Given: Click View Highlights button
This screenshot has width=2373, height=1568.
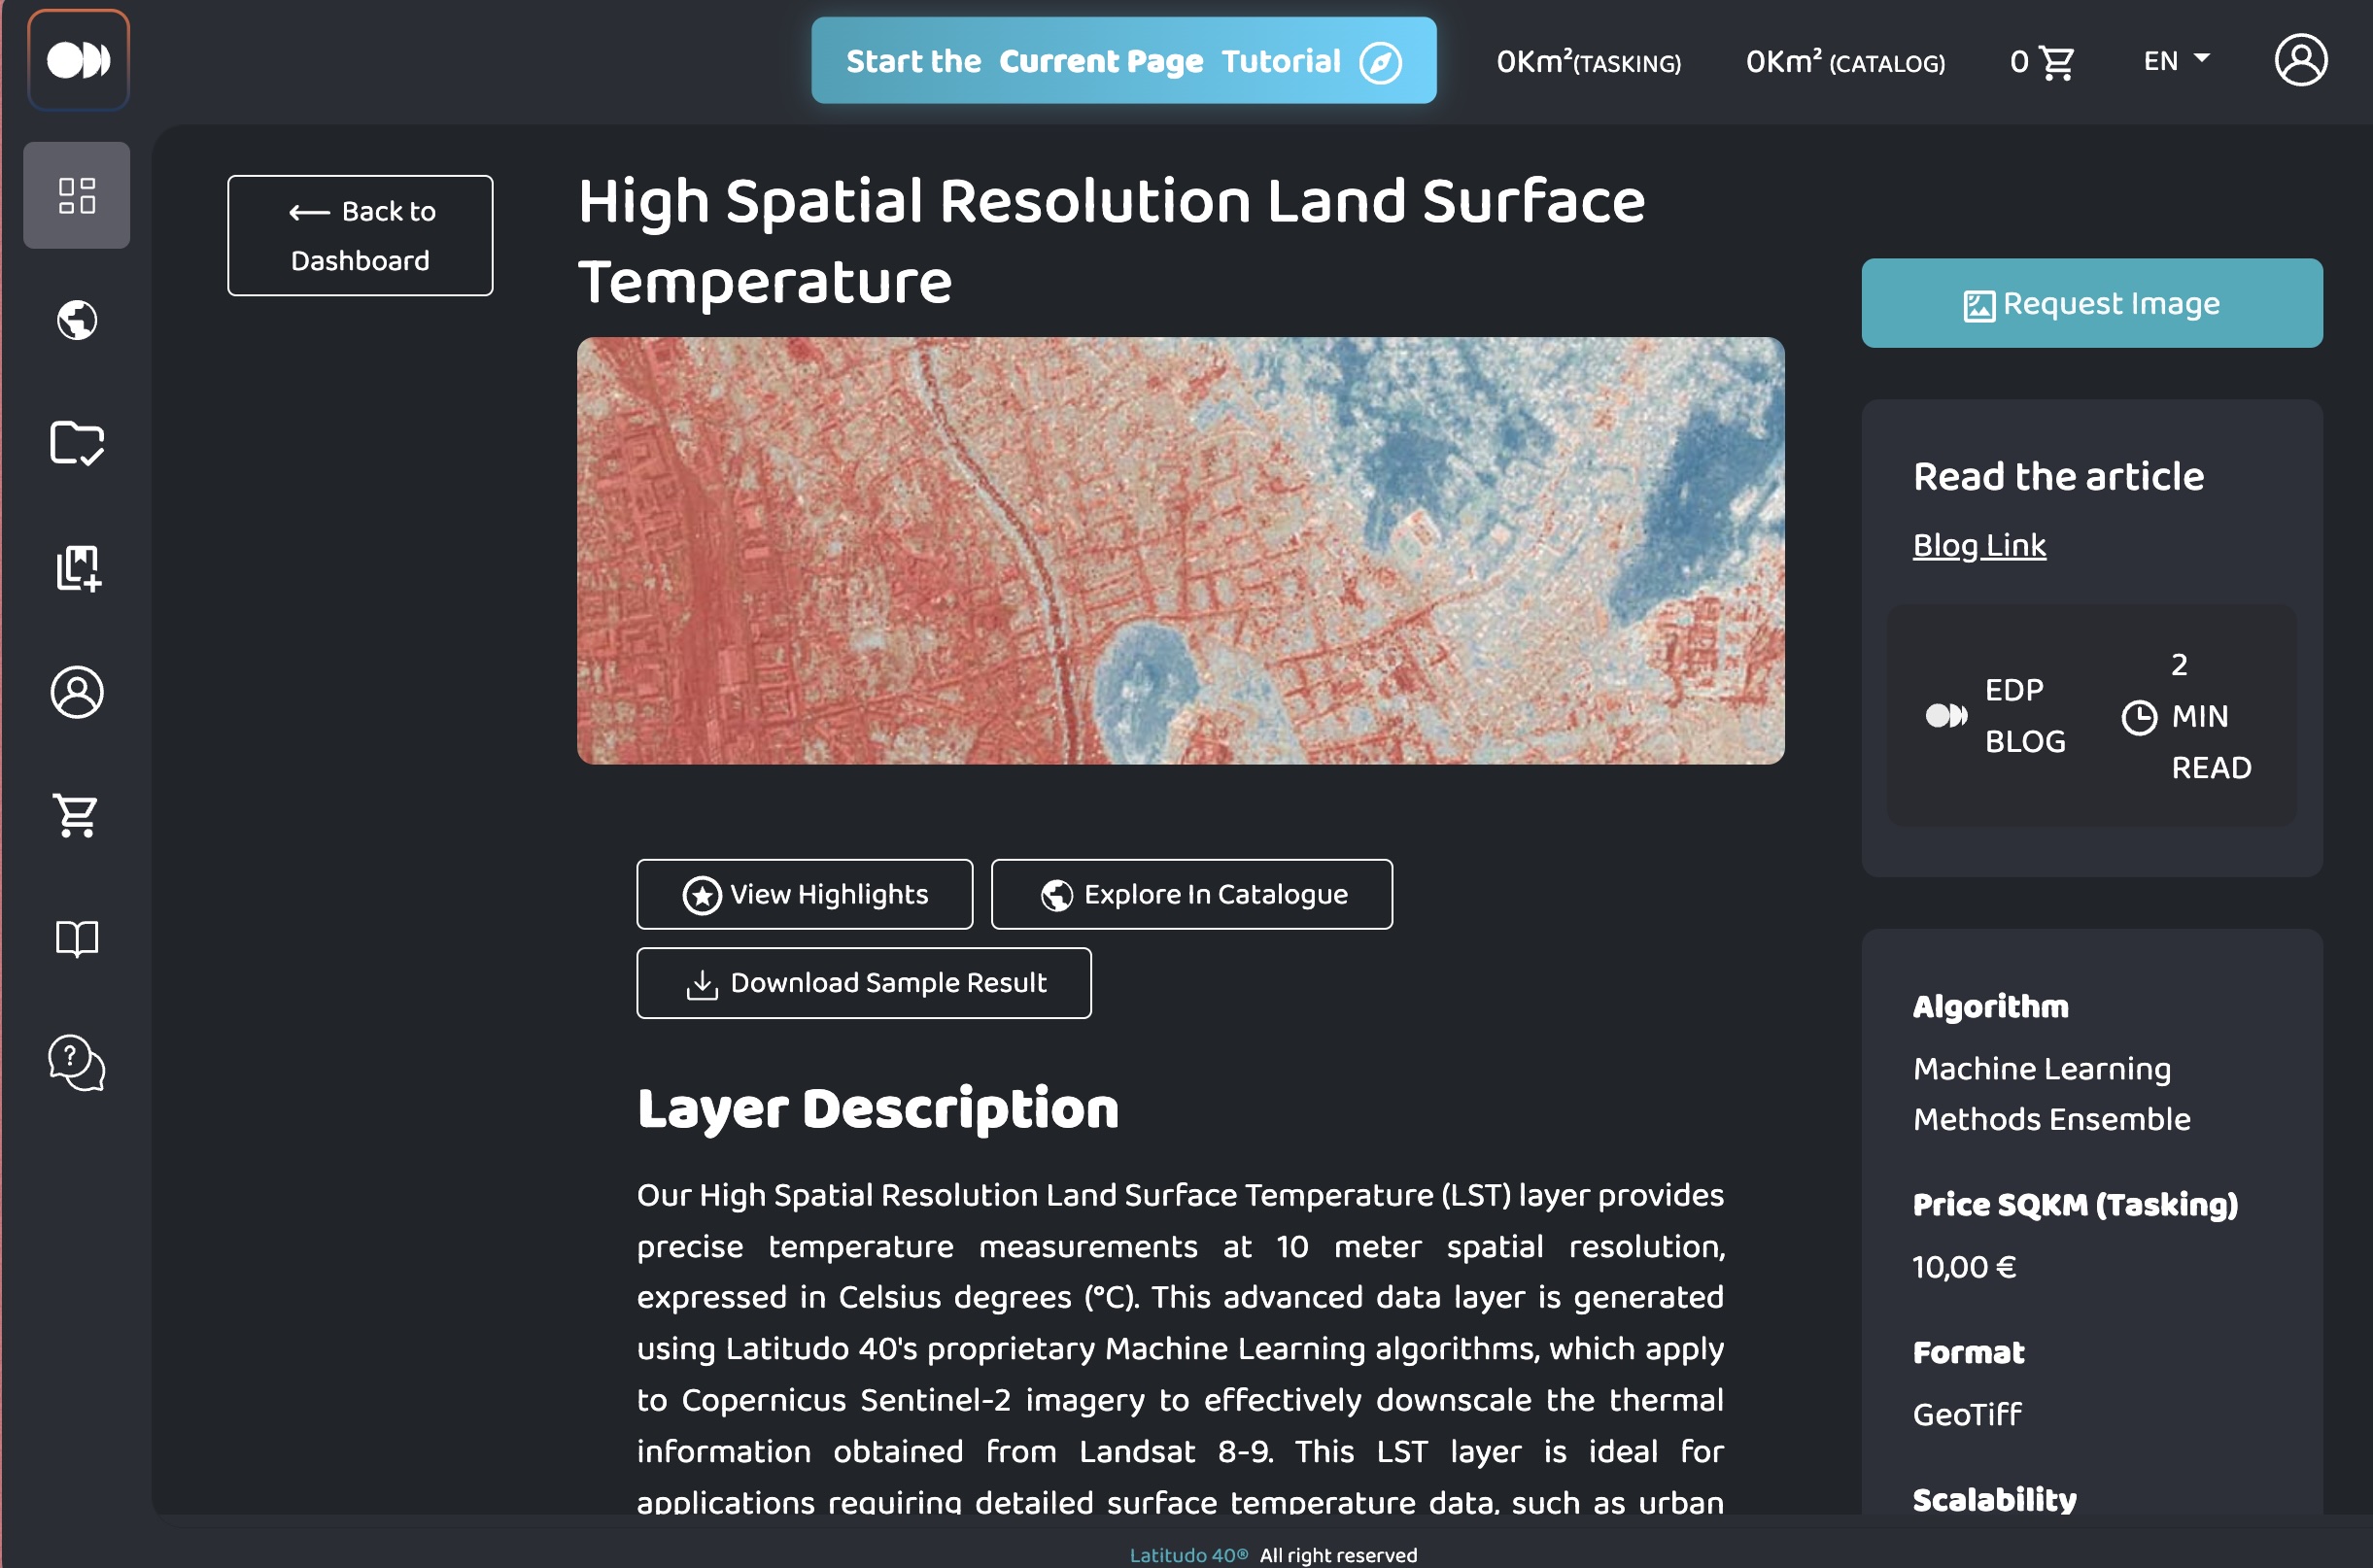Looking at the screenshot, I should [x=804, y=894].
